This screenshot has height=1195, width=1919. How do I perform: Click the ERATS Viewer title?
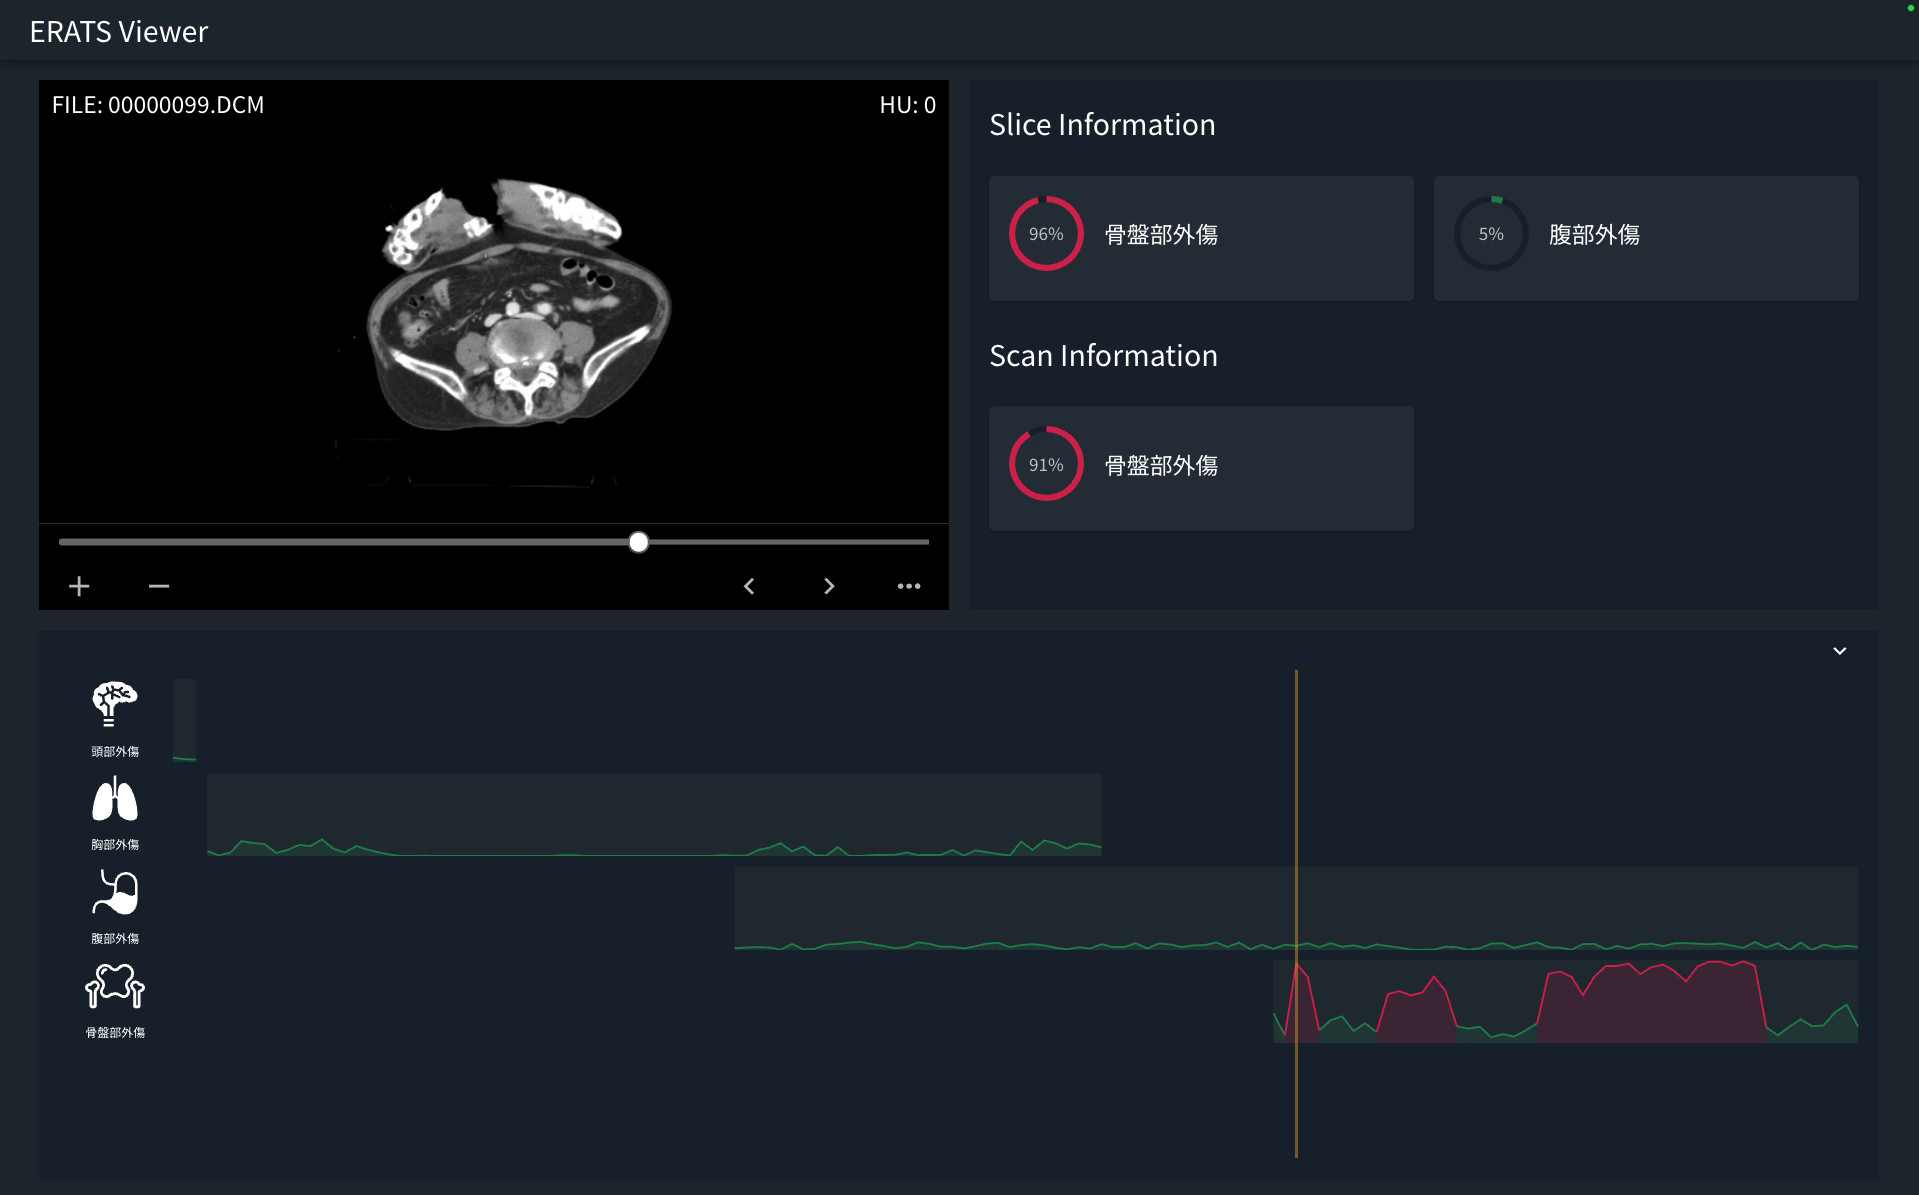pyautogui.click(x=119, y=32)
